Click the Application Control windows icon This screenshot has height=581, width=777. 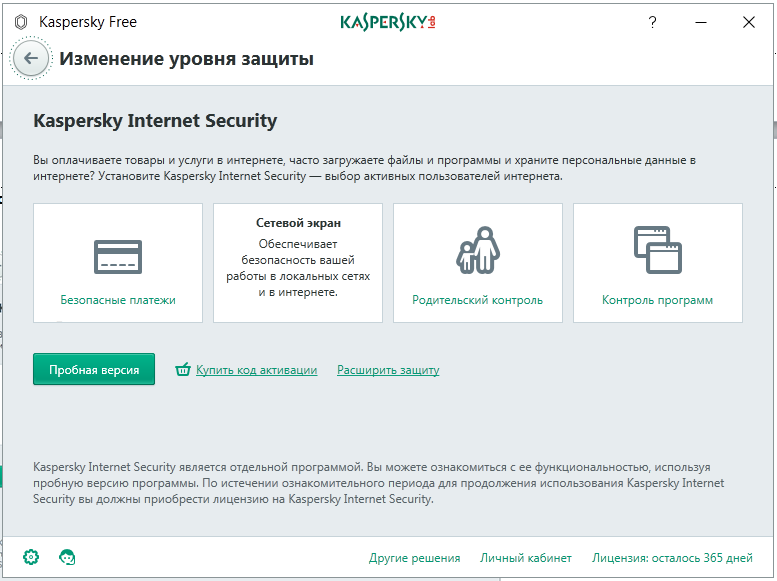point(657,251)
